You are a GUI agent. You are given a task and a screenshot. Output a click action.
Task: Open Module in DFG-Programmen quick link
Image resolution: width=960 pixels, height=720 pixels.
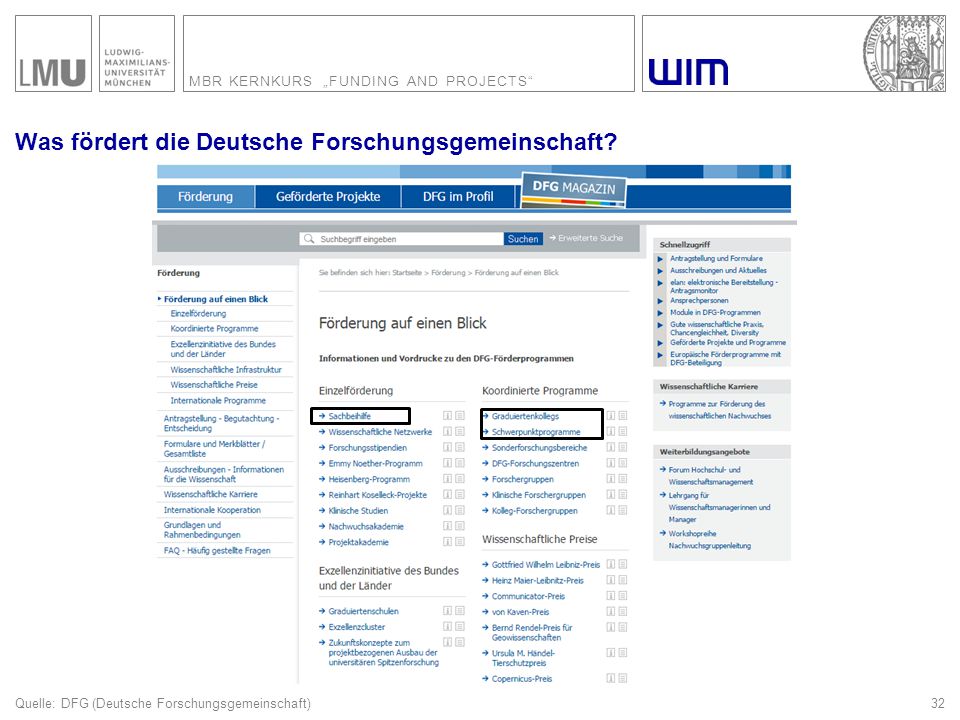coord(715,312)
